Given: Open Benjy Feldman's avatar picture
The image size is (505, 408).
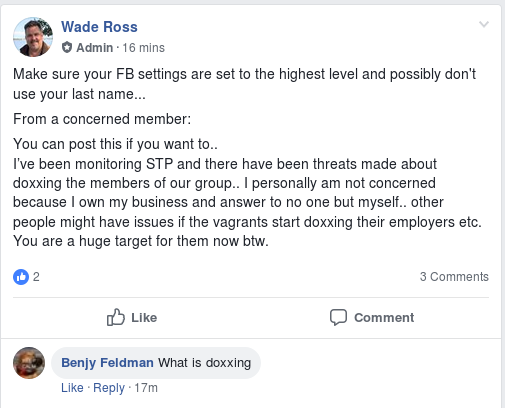Looking at the screenshot, I should [29, 363].
